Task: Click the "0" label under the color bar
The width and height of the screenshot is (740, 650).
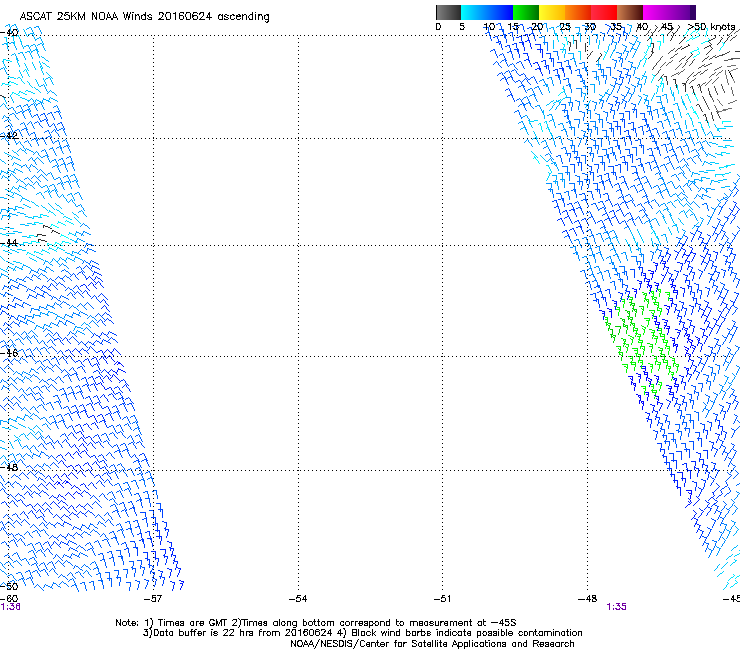Action: coord(438,27)
